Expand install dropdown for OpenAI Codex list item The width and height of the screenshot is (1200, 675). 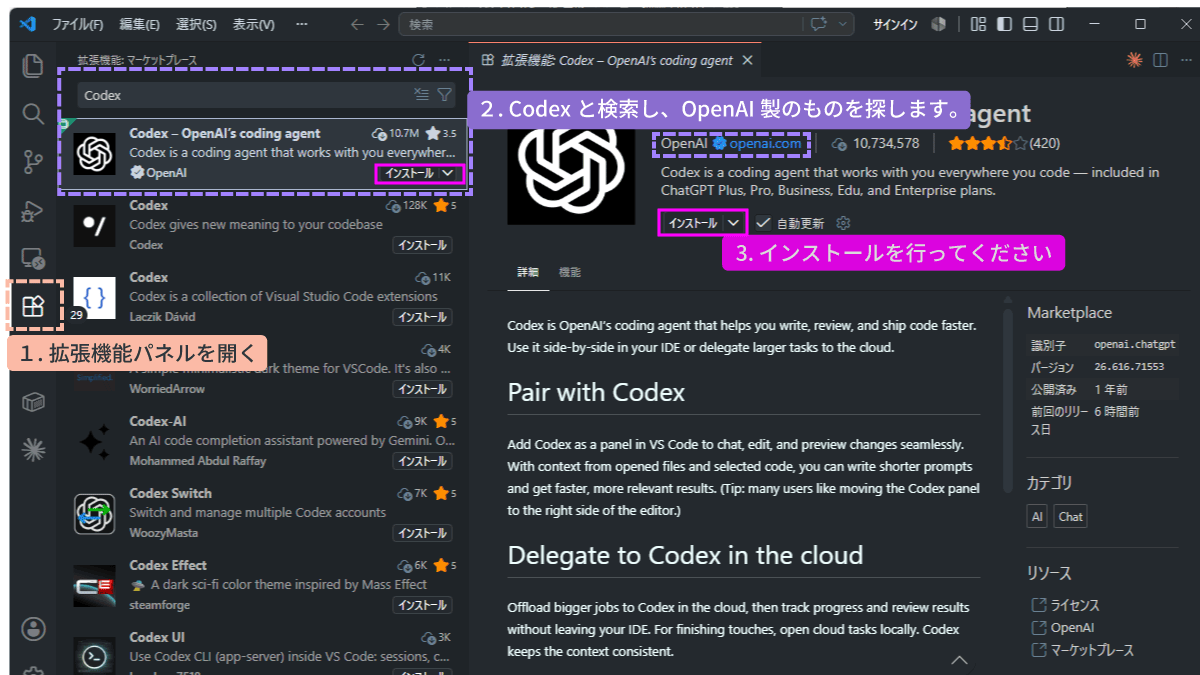(x=449, y=173)
